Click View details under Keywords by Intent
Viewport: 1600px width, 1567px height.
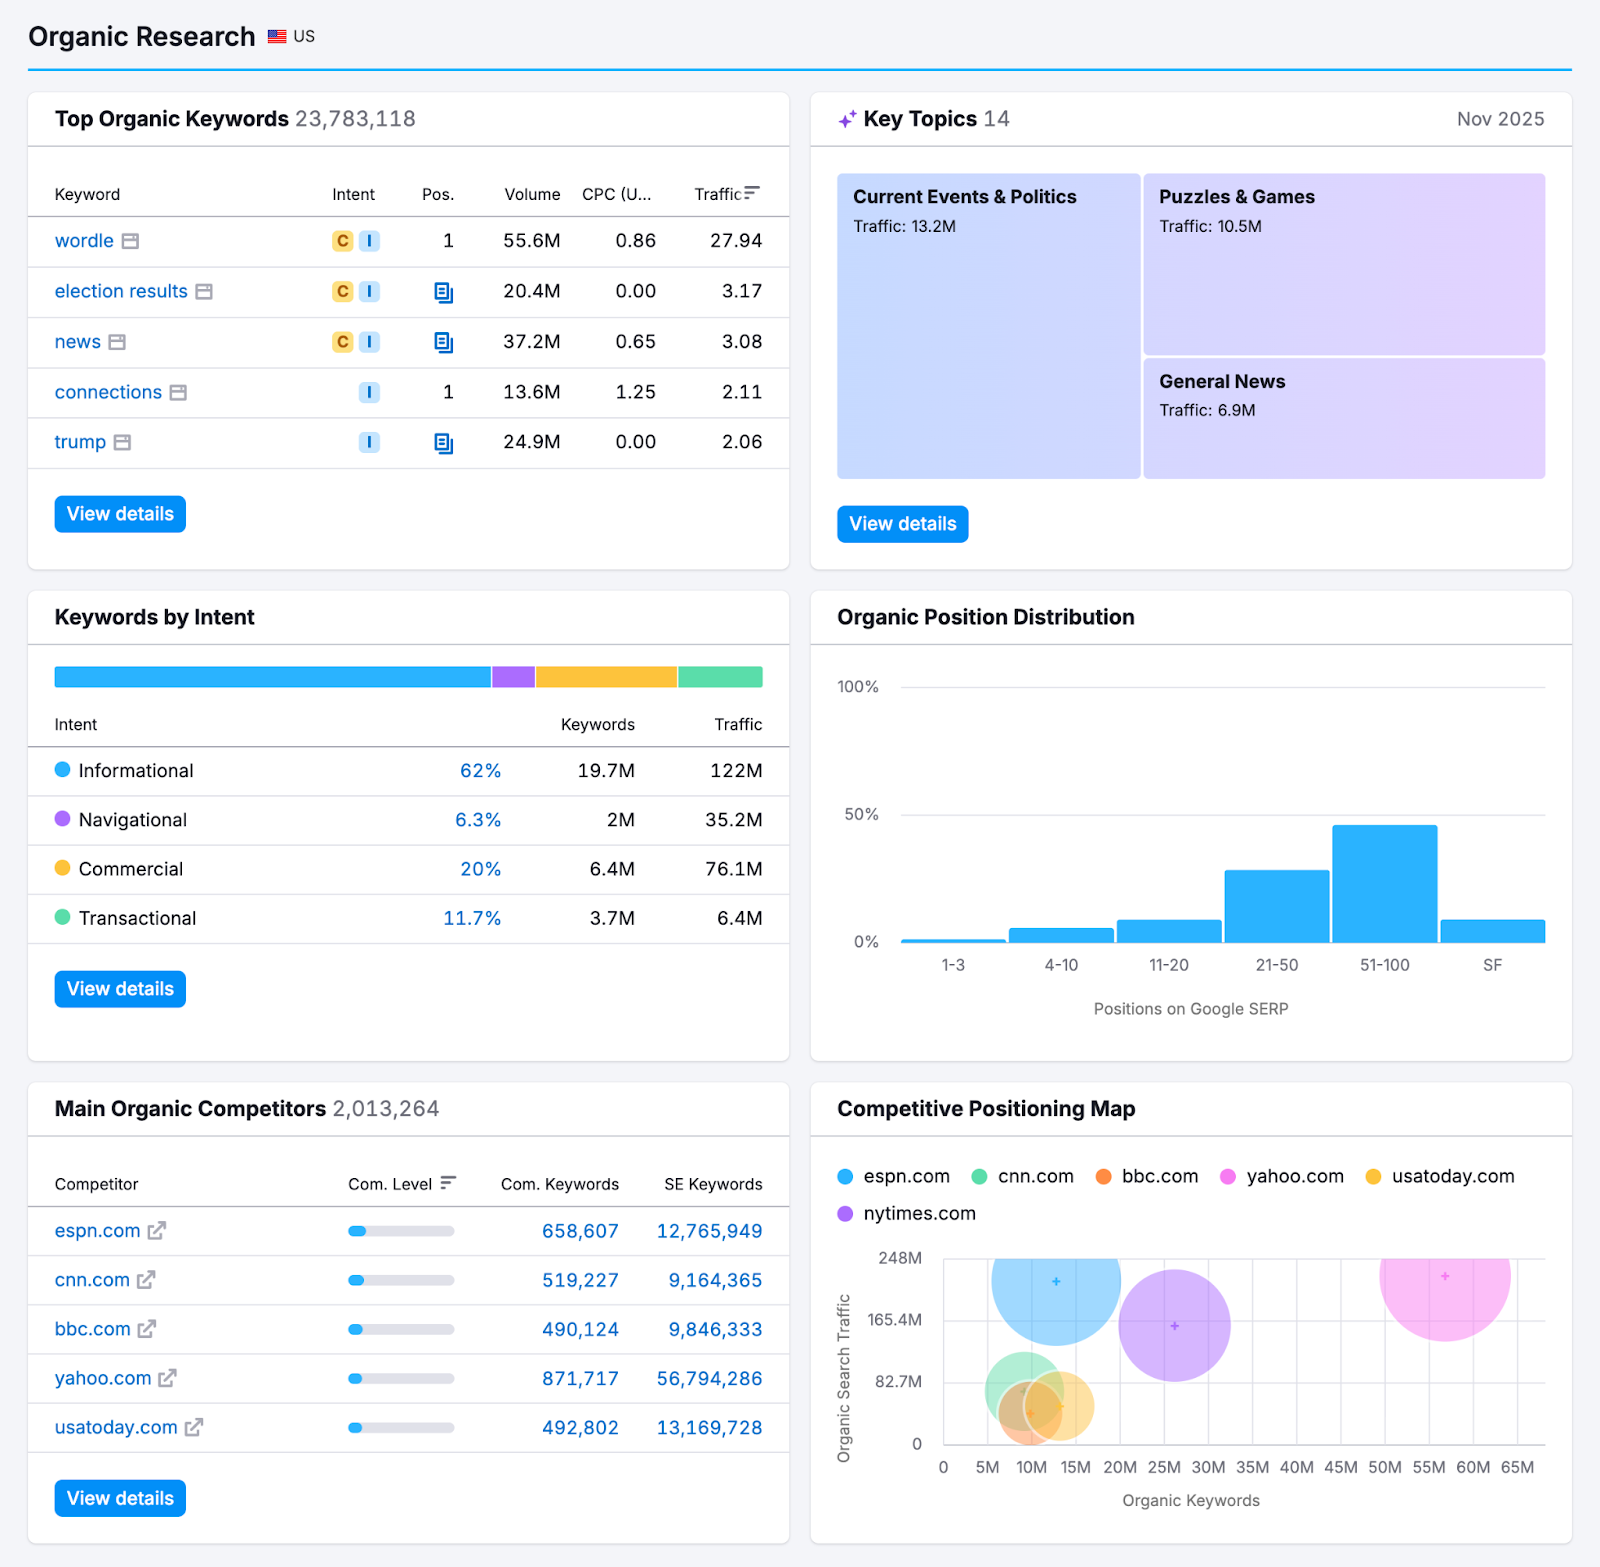[119, 989]
